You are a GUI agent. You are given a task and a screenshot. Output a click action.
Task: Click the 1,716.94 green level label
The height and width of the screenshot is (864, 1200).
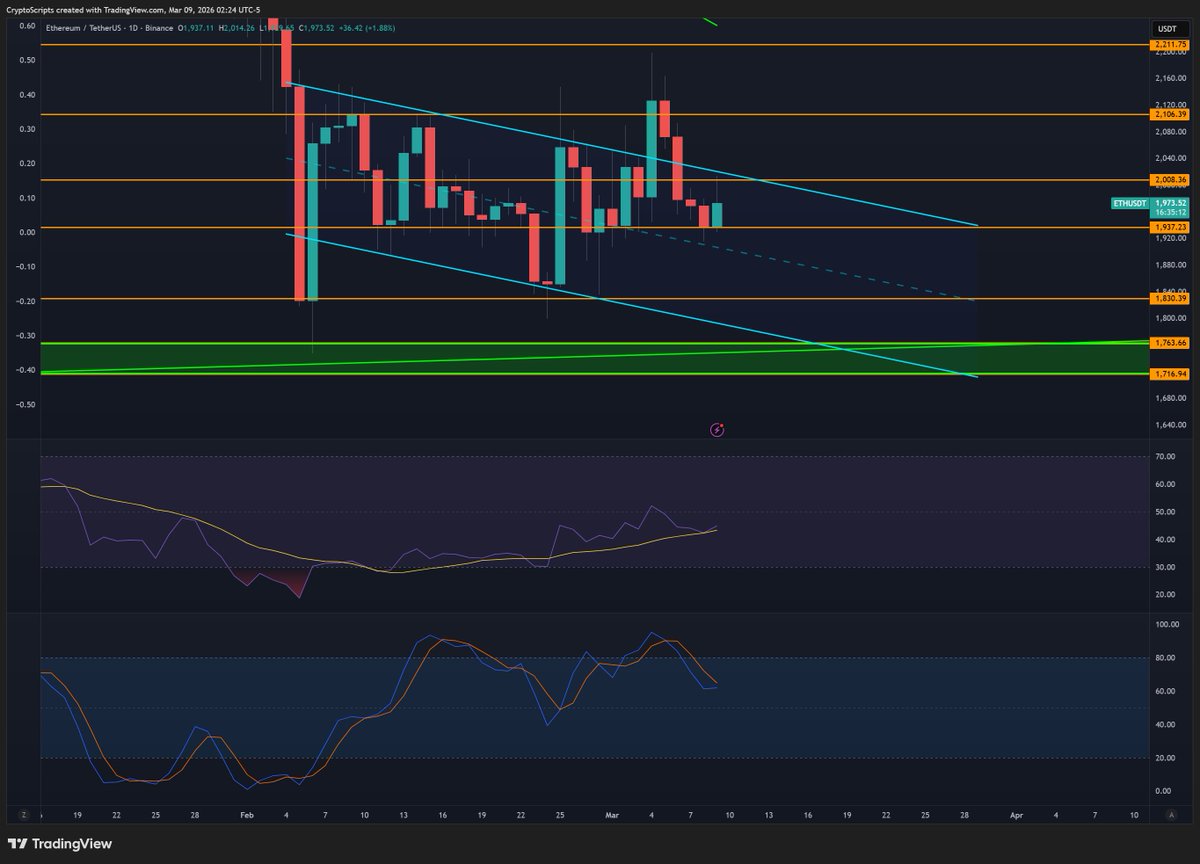point(1170,374)
